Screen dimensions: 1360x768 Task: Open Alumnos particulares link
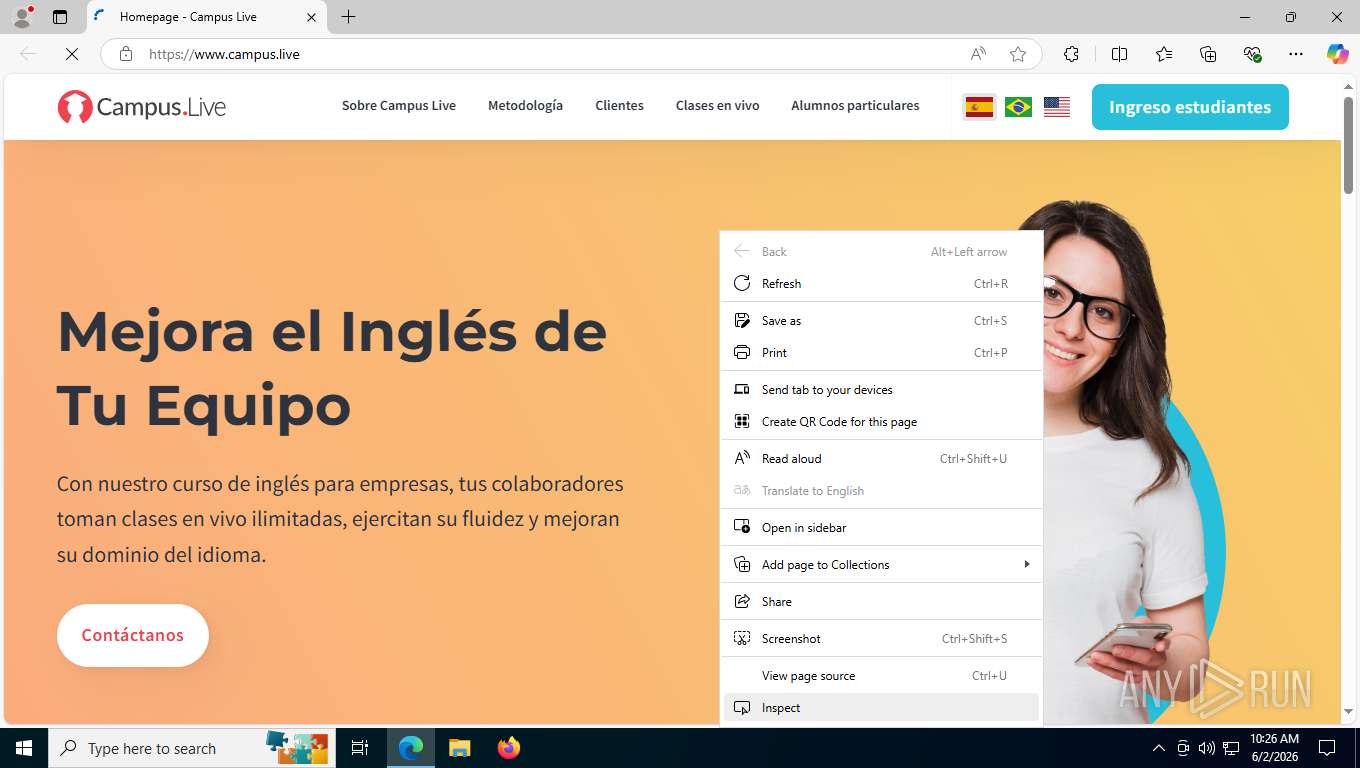[x=855, y=105]
